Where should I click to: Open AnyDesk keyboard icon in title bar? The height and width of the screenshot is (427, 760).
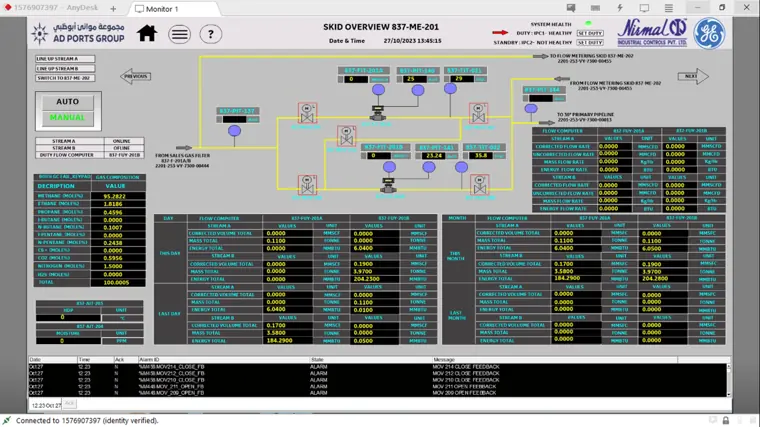pyautogui.click(x=595, y=8)
